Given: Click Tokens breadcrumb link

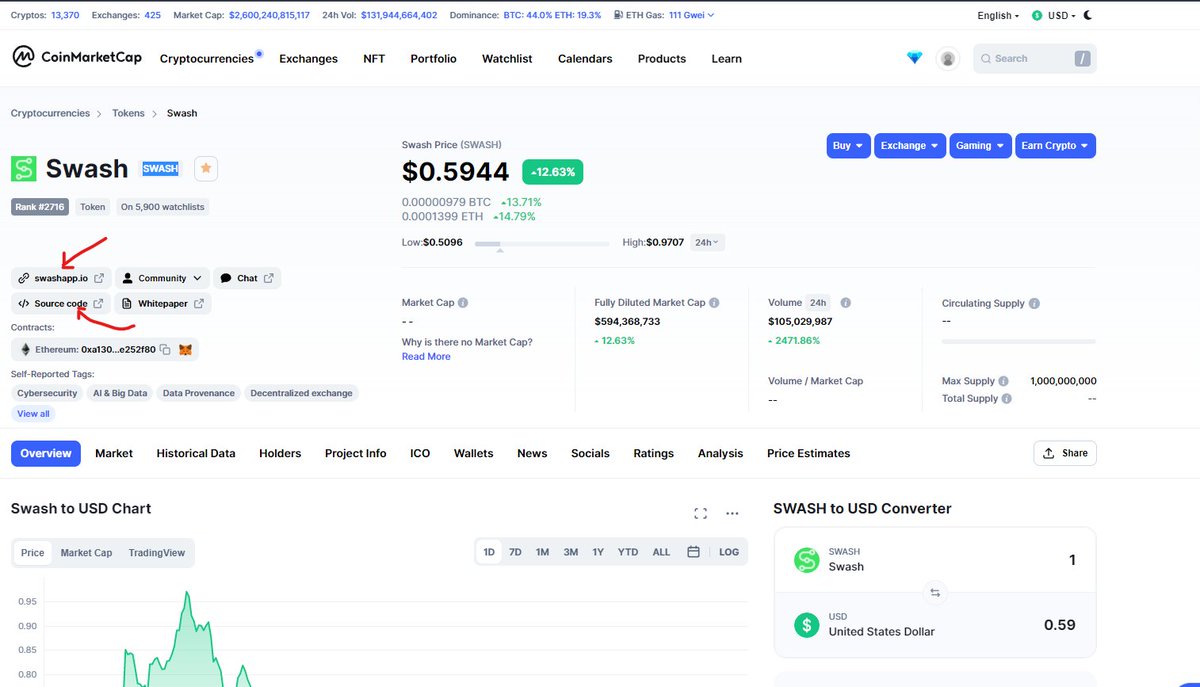Looking at the screenshot, I should pos(128,113).
